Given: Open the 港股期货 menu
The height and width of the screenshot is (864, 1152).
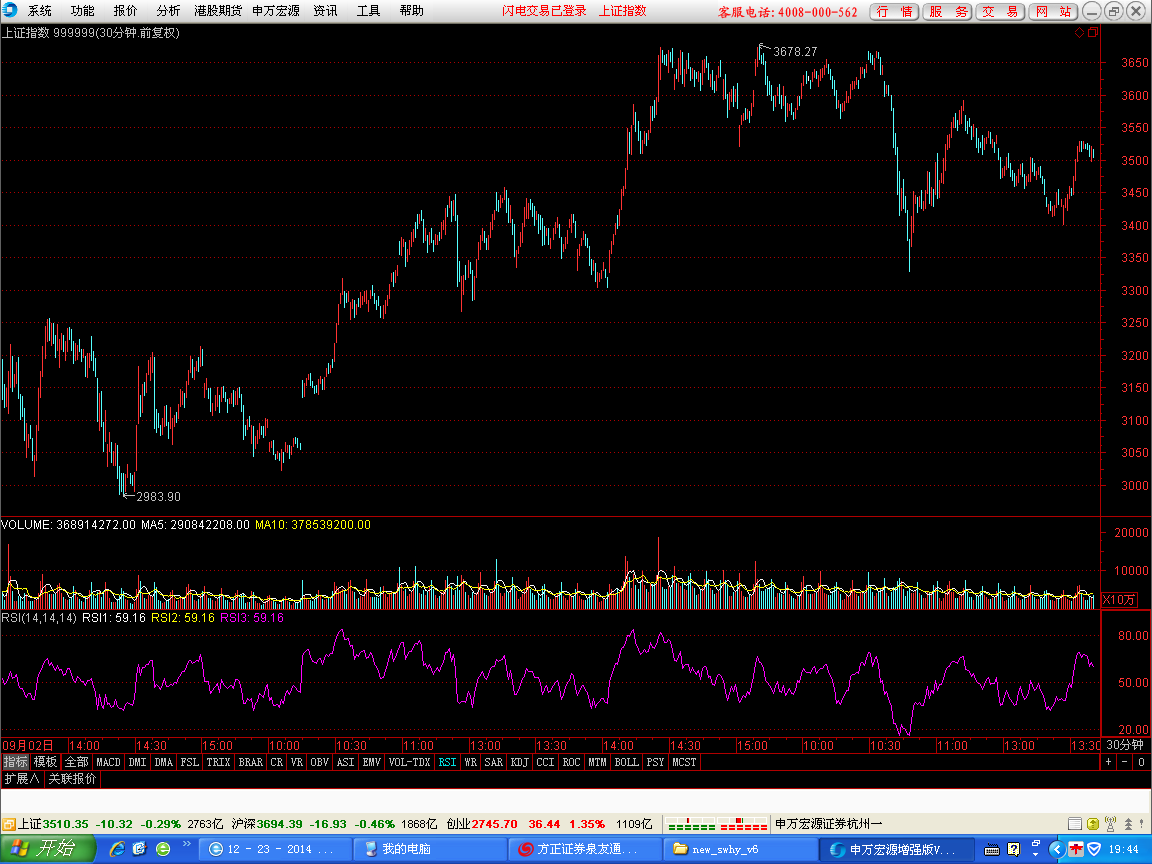Looking at the screenshot, I should tap(217, 10).
